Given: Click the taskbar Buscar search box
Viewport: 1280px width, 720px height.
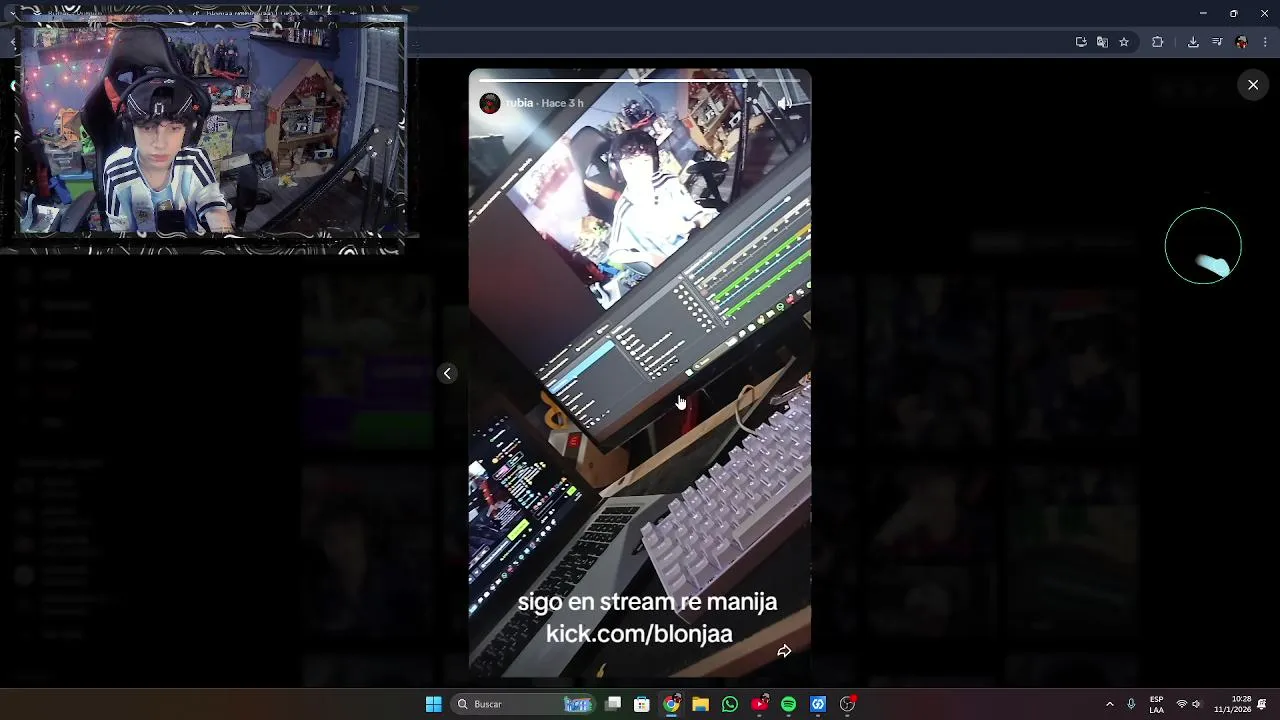Looking at the screenshot, I should point(524,704).
